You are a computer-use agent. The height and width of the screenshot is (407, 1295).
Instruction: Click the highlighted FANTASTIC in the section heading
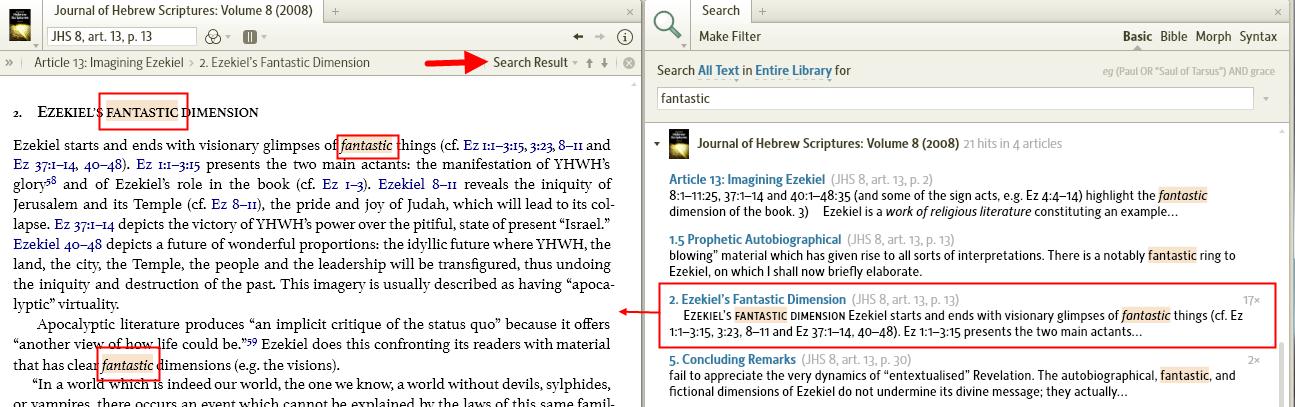tap(142, 112)
